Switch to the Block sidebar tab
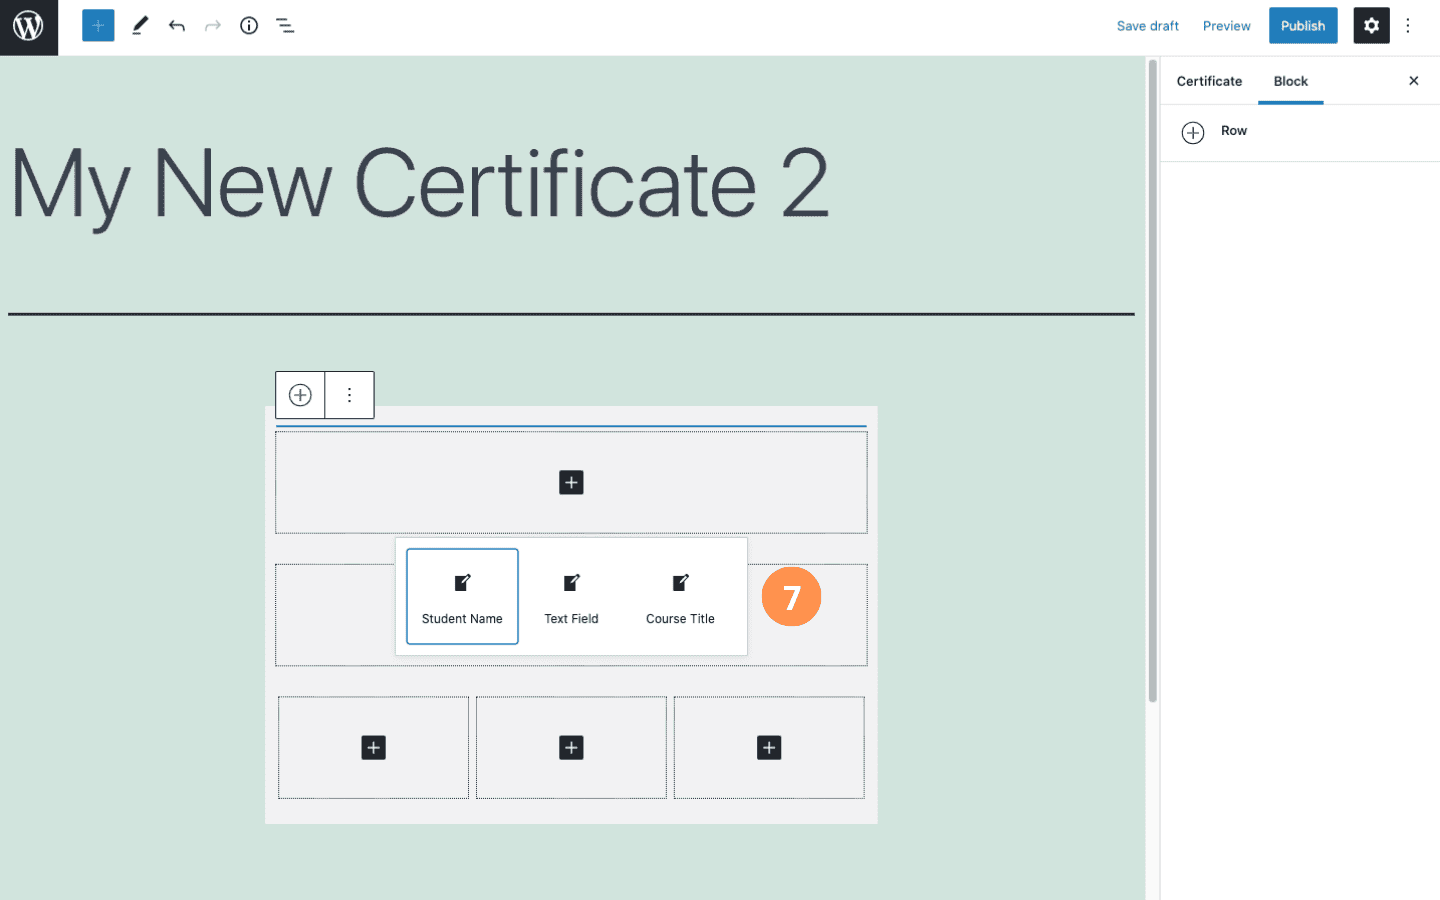Screen dimensions: 1440x900 (1291, 81)
